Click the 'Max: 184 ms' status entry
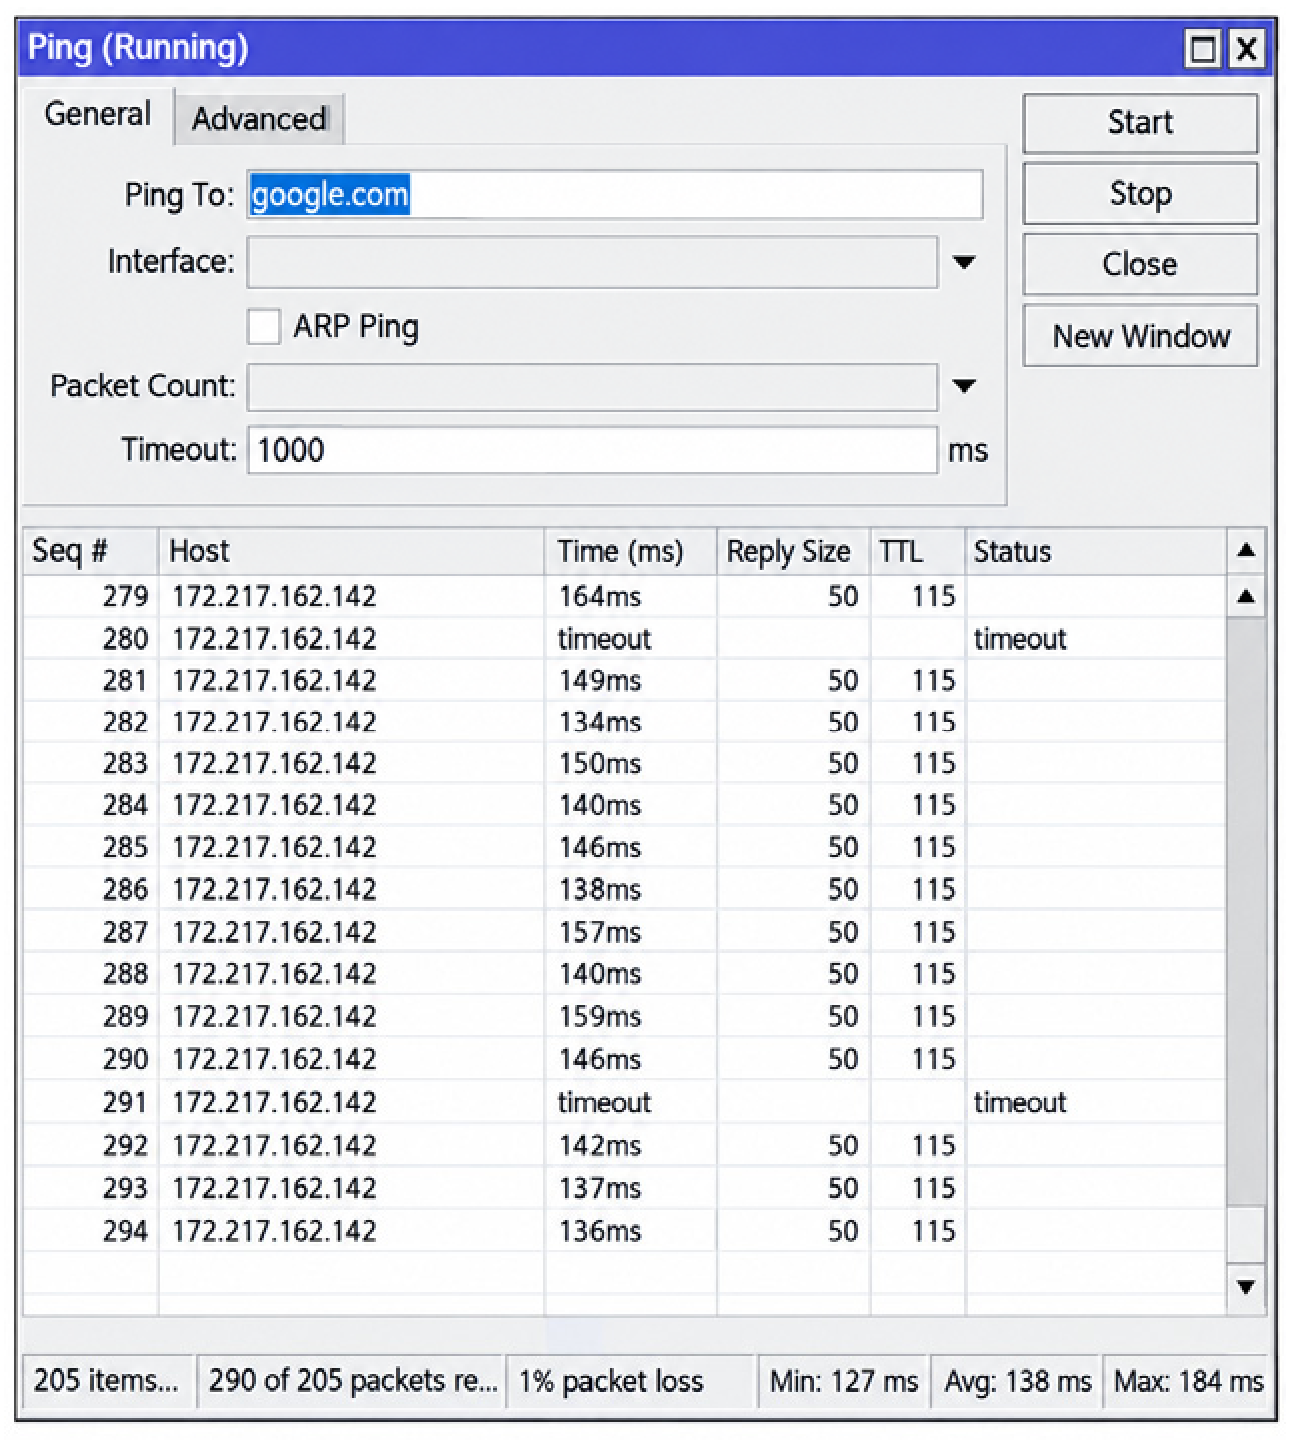This screenshot has width=1295, height=1440. tap(1187, 1382)
